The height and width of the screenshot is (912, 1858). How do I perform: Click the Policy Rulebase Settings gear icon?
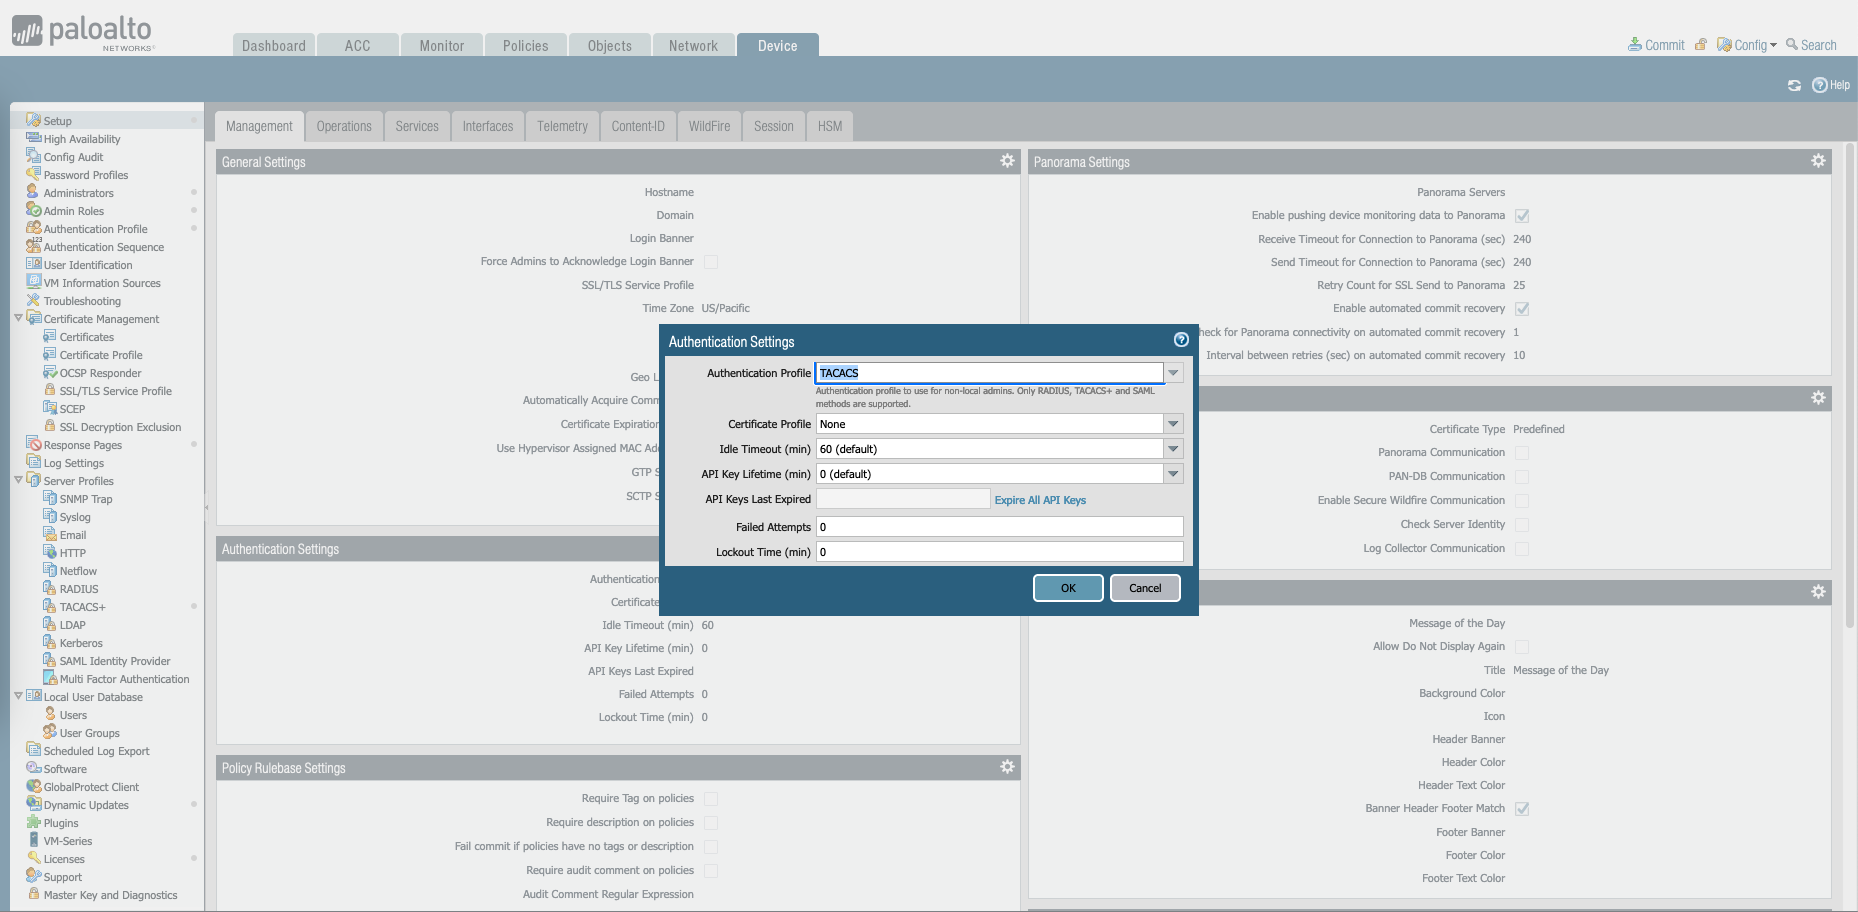(x=1007, y=767)
